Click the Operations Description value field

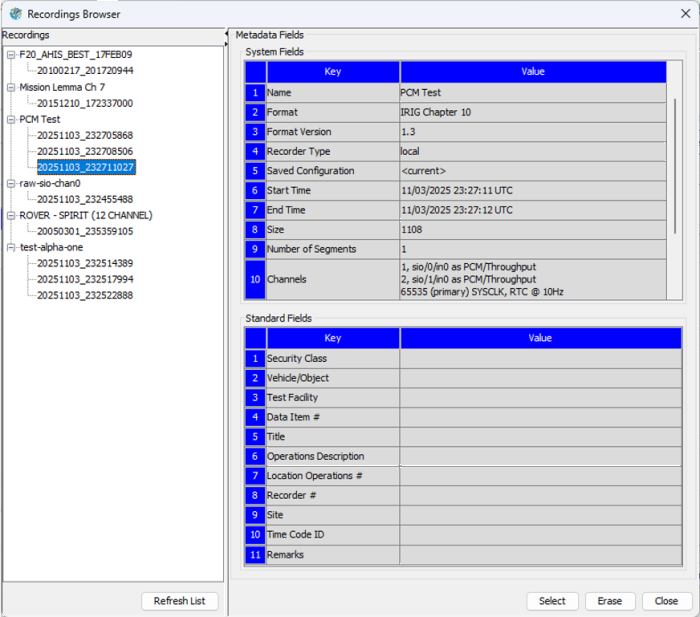click(541, 456)
